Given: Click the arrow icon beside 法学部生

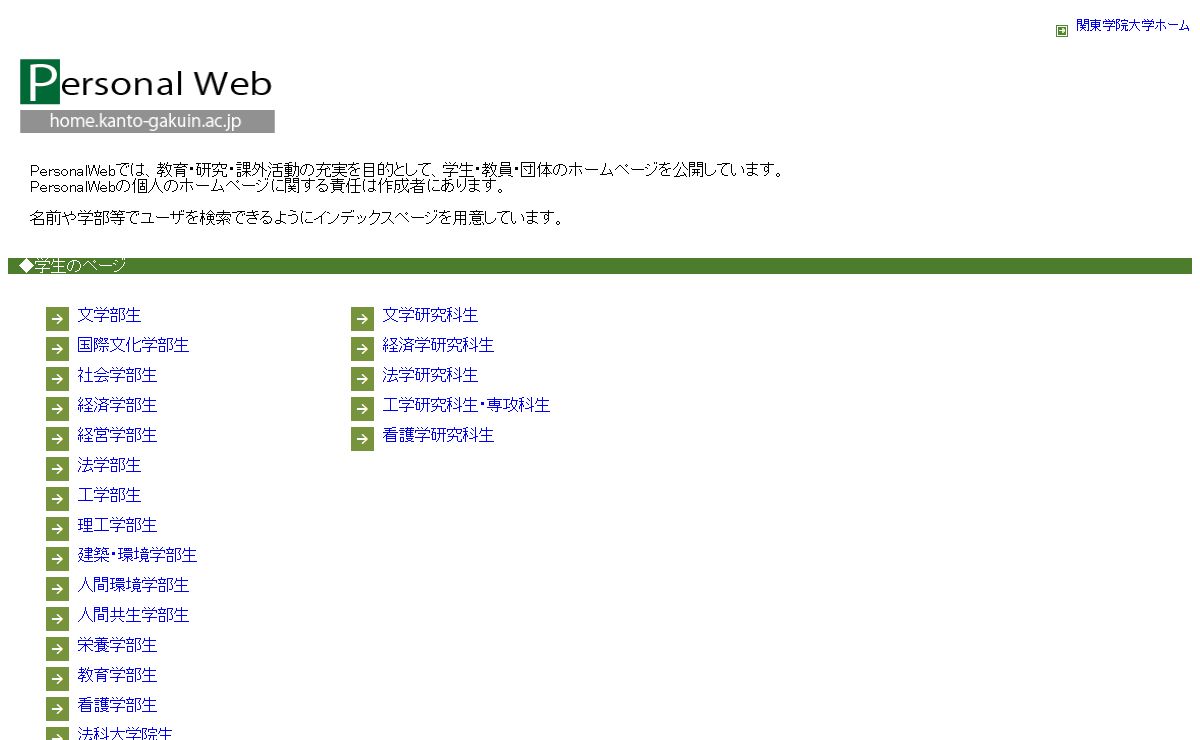Looking at the screenshot, I should point(57,469).
